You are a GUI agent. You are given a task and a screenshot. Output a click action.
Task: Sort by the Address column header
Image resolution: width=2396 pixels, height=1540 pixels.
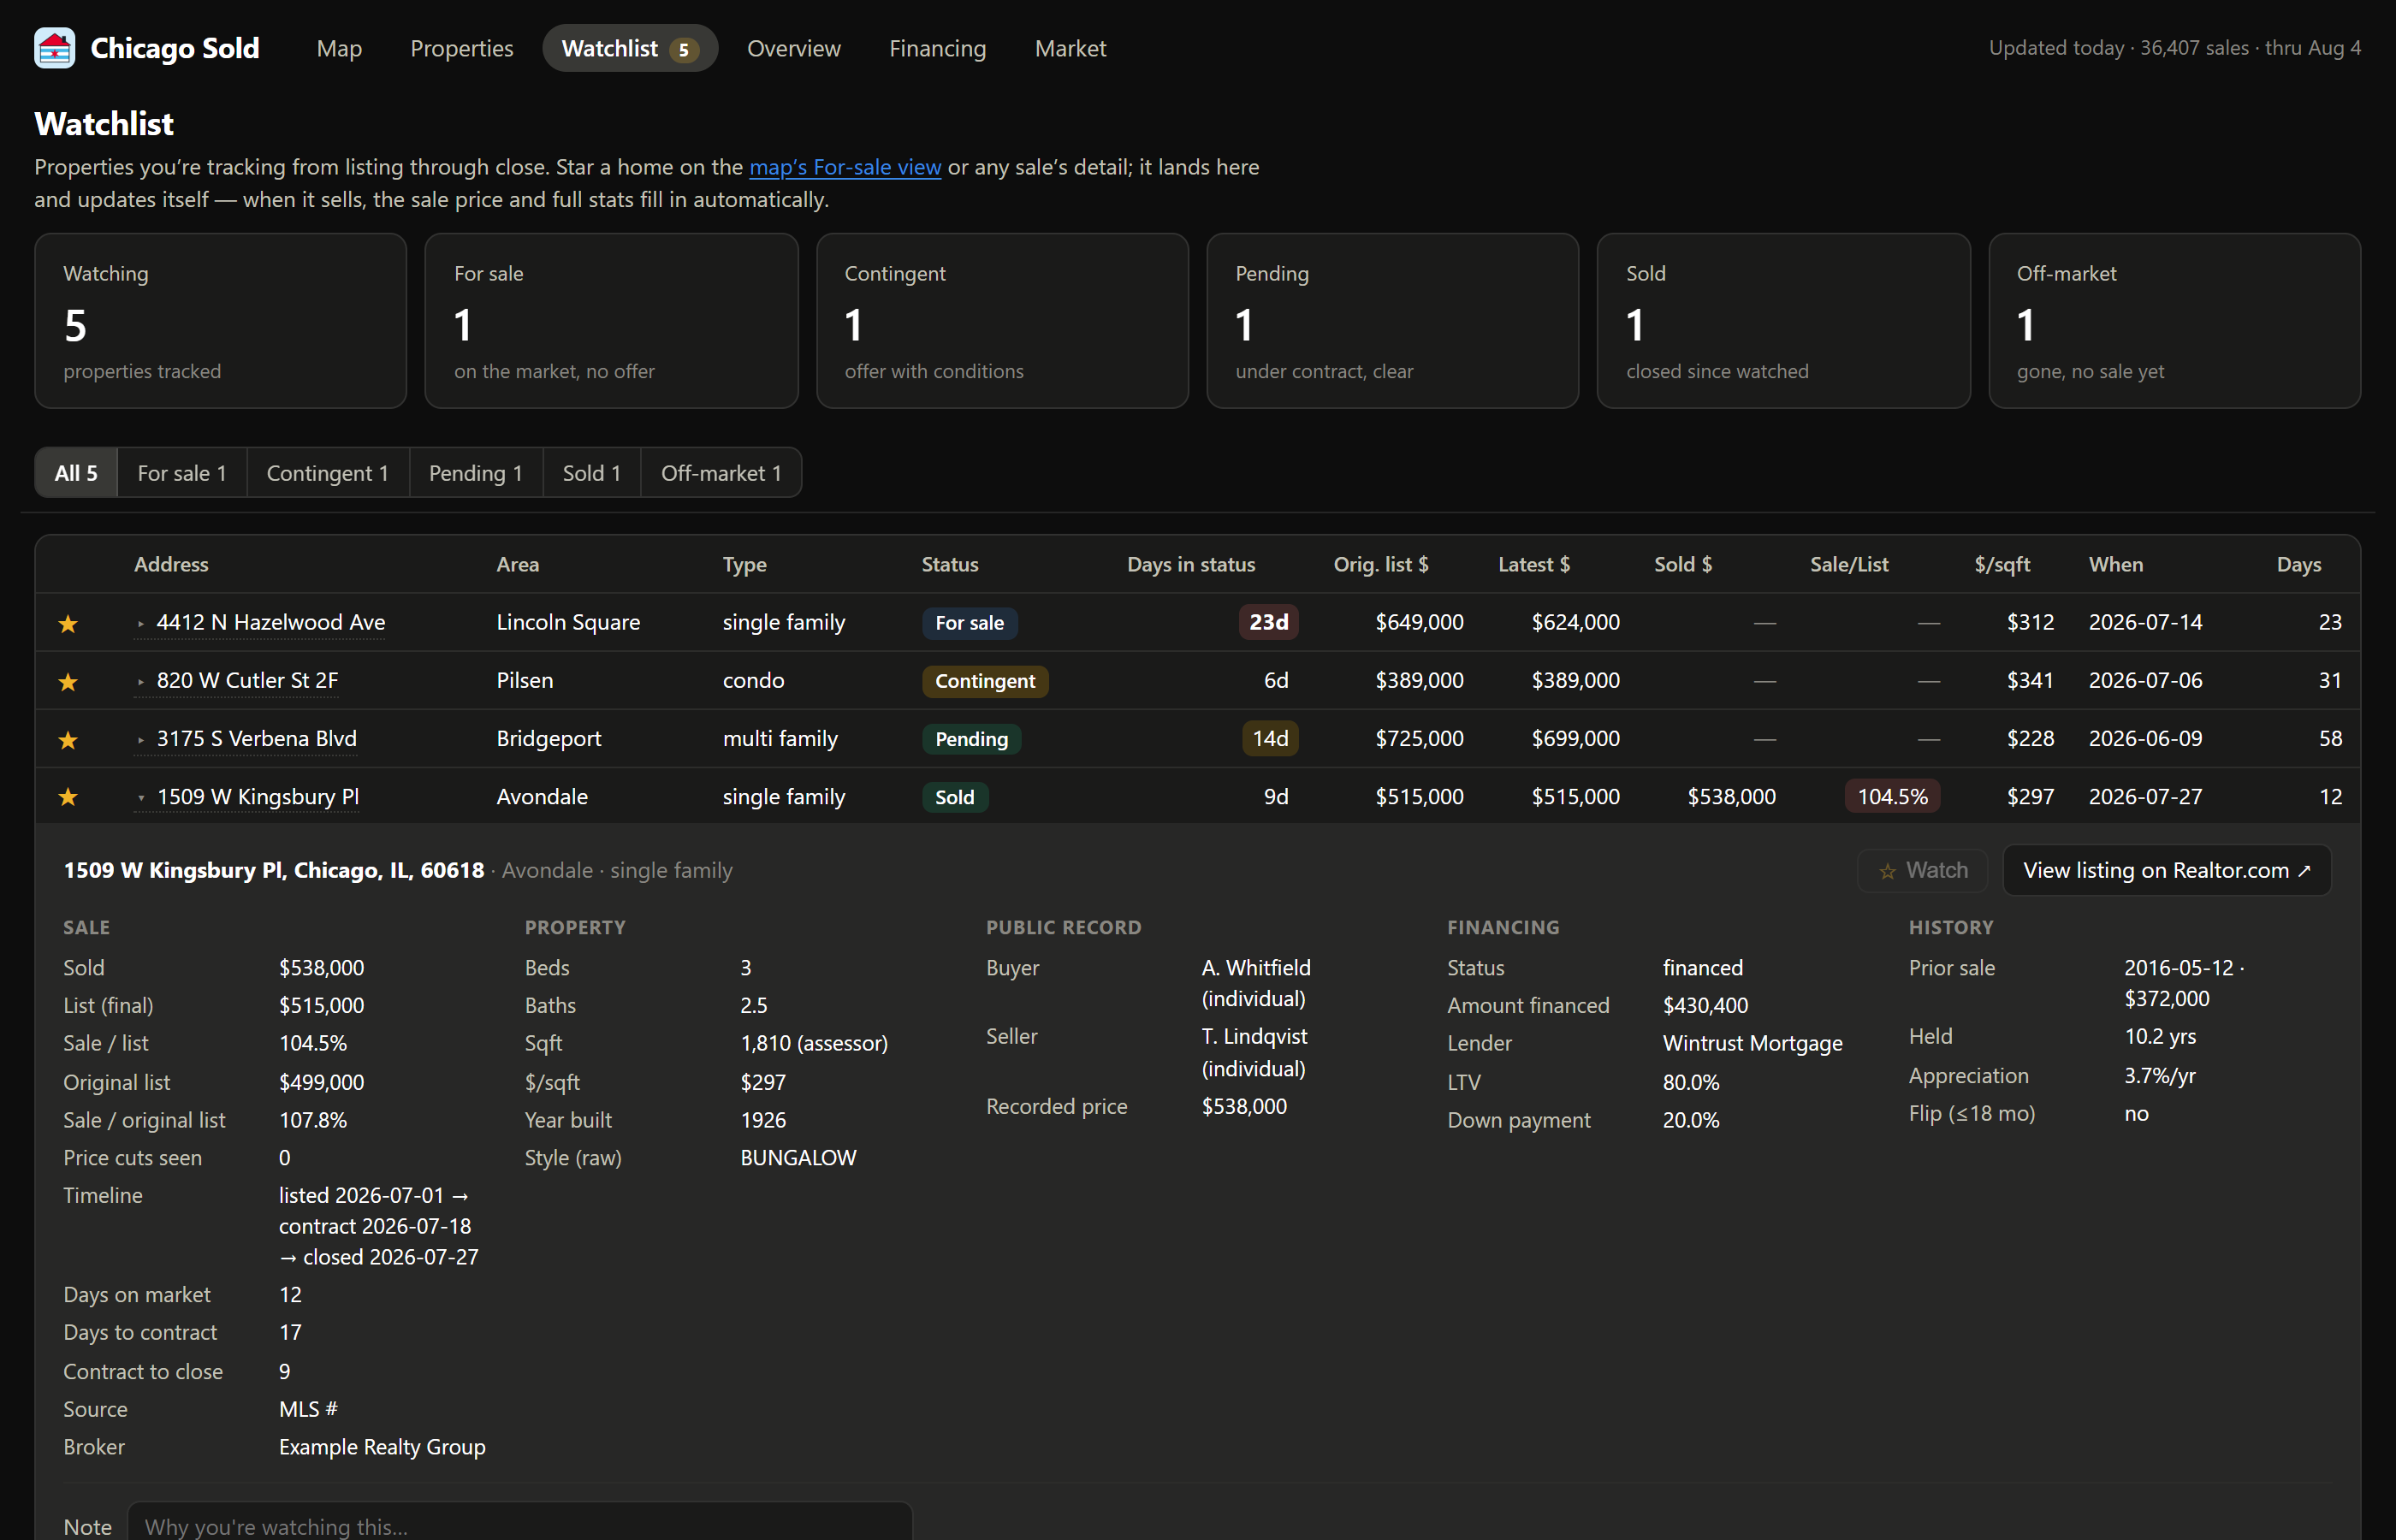point(171,564)
